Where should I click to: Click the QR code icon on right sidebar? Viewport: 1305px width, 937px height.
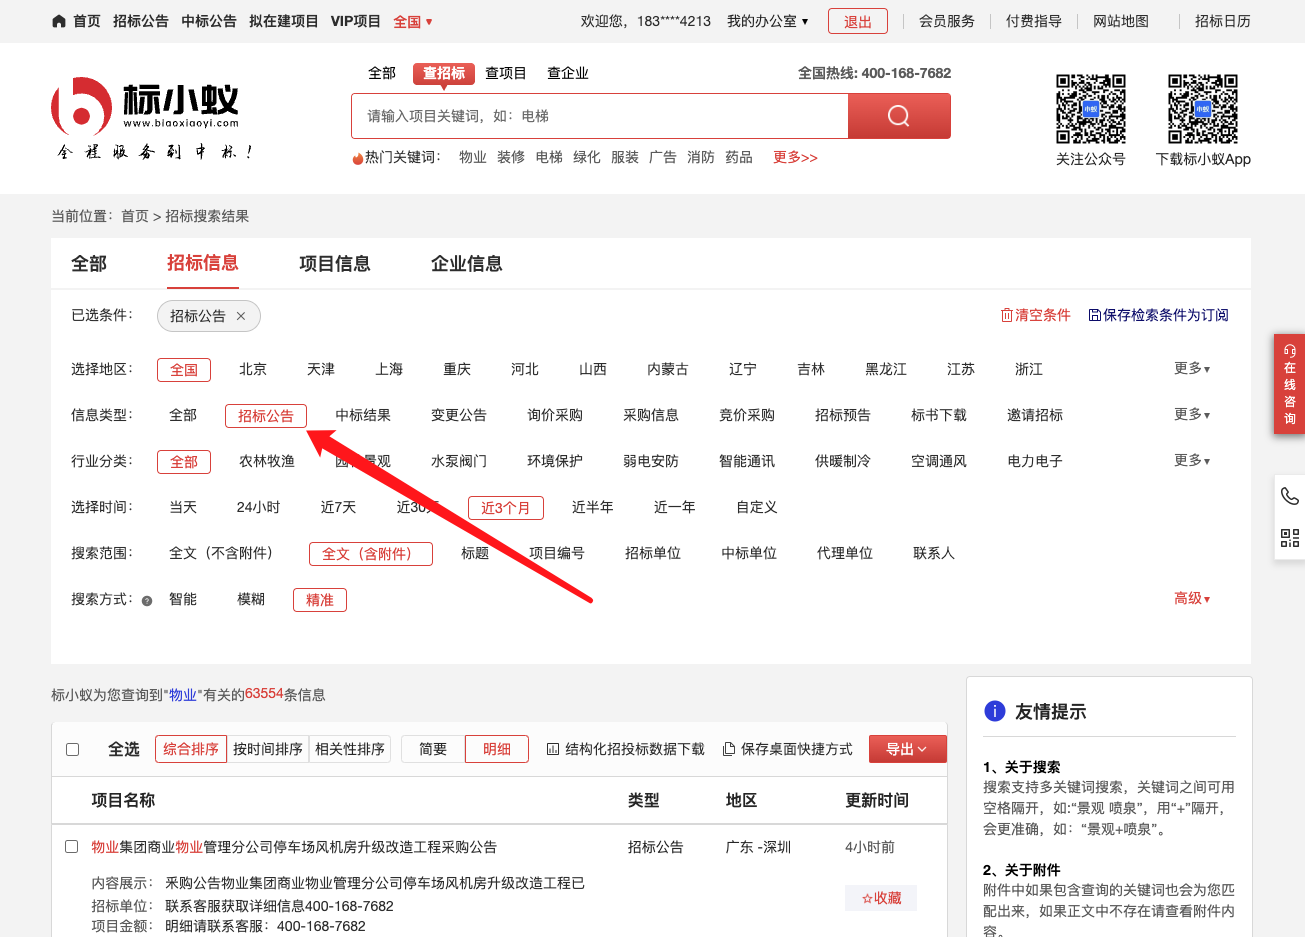[1289, 539]
